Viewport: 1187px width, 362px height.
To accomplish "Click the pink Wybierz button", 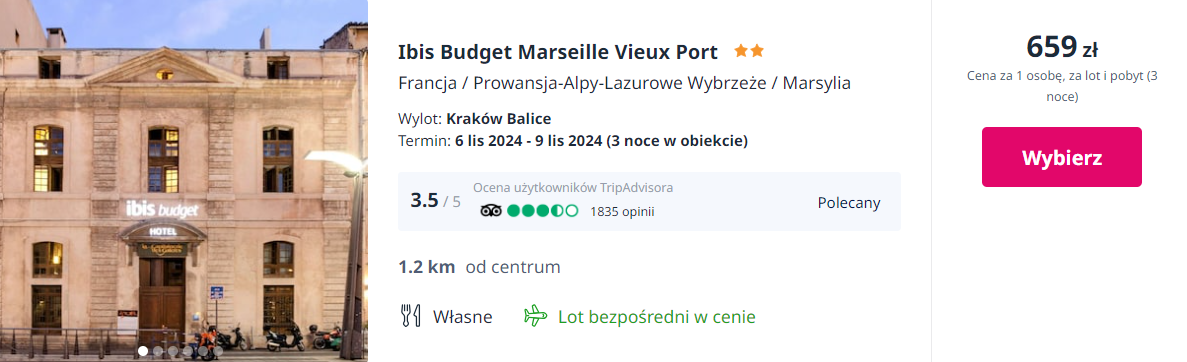I will (x=1061, y=157).
